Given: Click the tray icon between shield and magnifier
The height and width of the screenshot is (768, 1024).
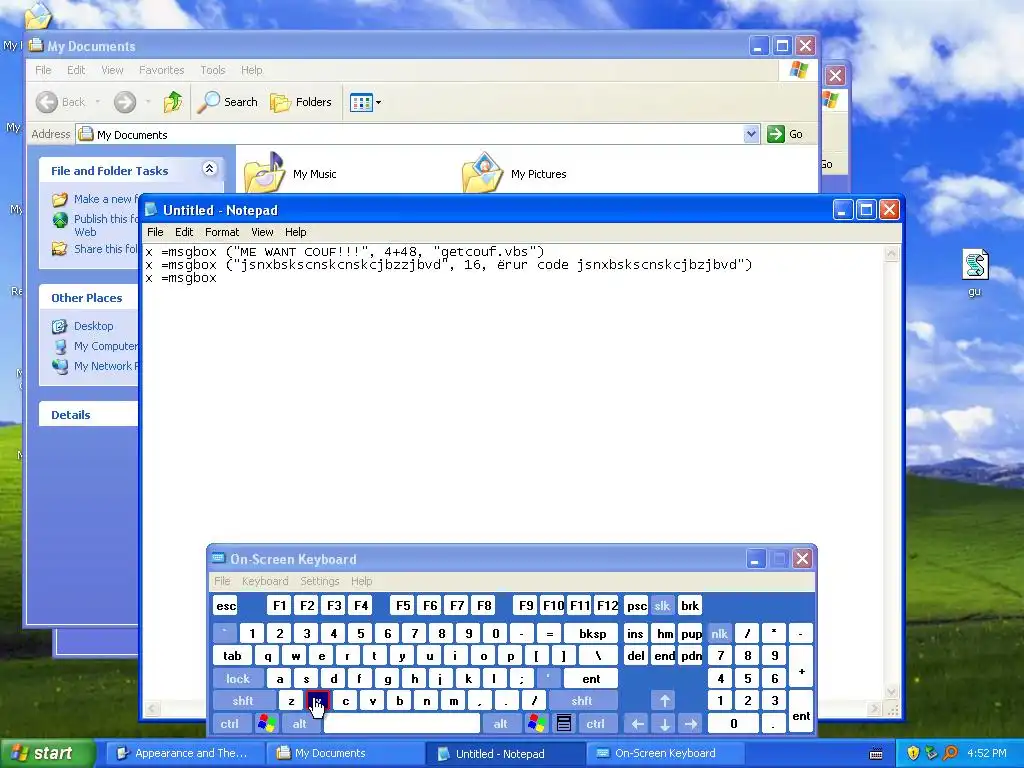Looking at the screenshot, I should 931,754.
